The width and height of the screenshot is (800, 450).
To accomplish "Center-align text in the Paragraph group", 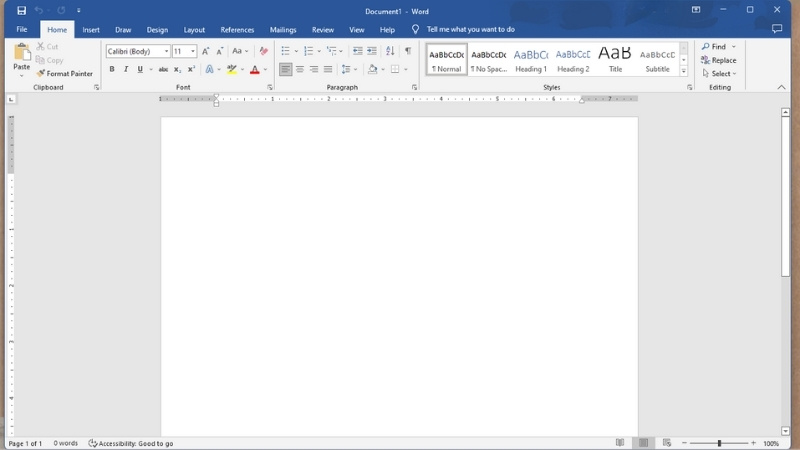I will click(x=300, y=70).
